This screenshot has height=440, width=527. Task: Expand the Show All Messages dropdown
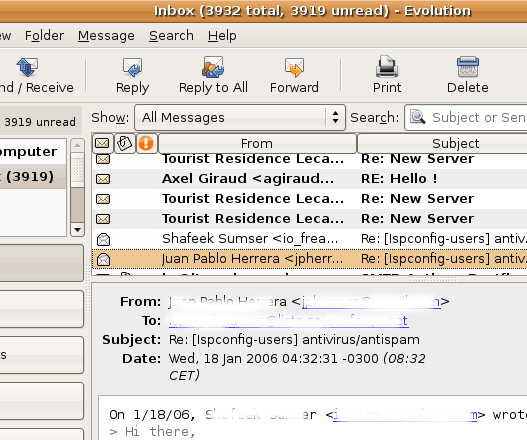240,117
